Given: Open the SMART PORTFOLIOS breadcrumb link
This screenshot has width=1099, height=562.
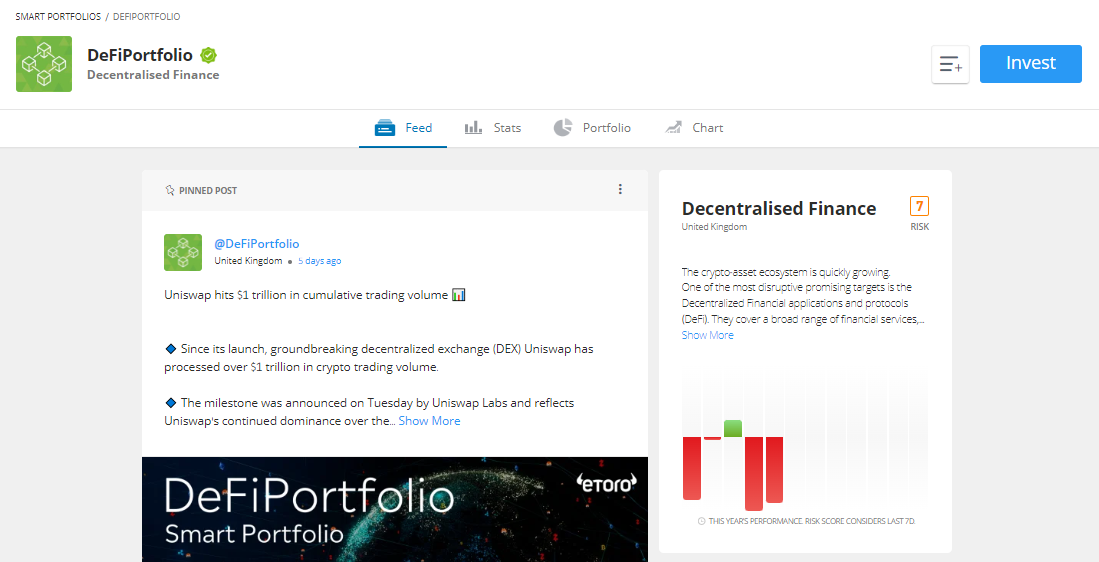Looking at the screenshot, I should tap(58, 16).
